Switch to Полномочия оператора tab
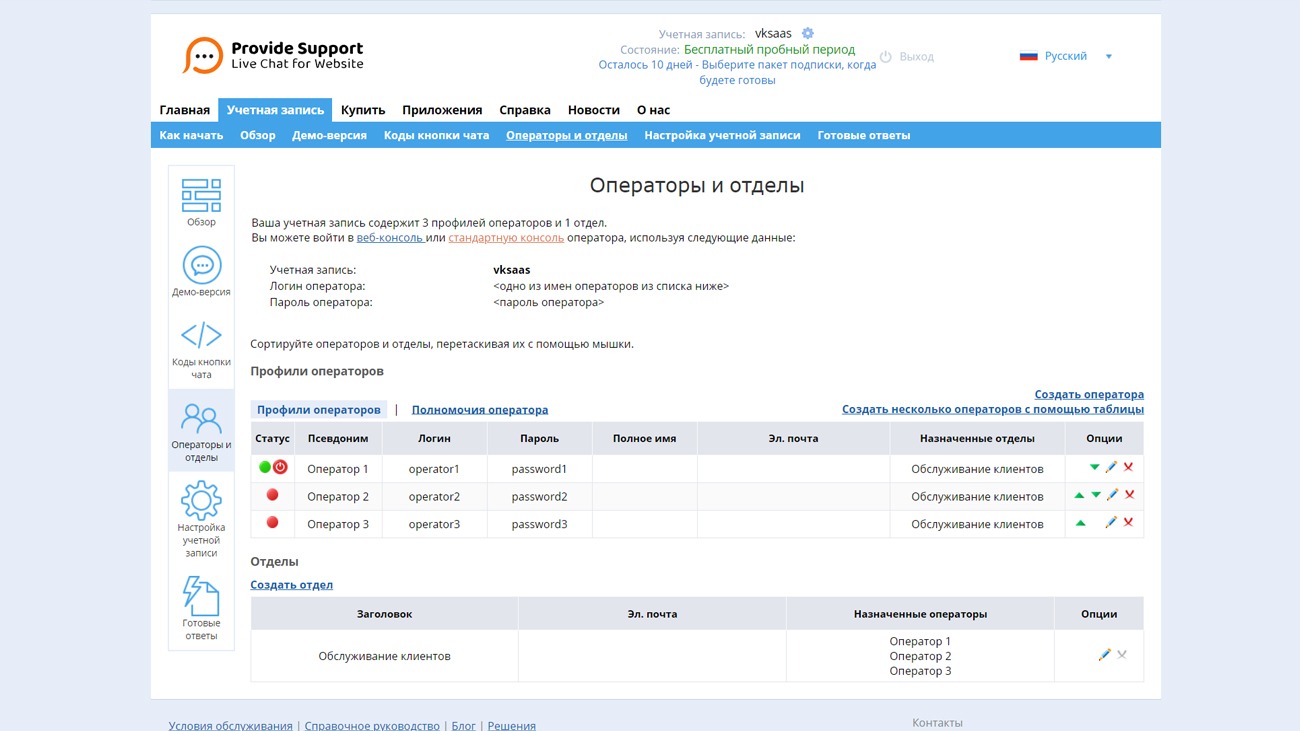Viewport: 1300px width, 731px height. pyautogui.click(x=479, y=410)
